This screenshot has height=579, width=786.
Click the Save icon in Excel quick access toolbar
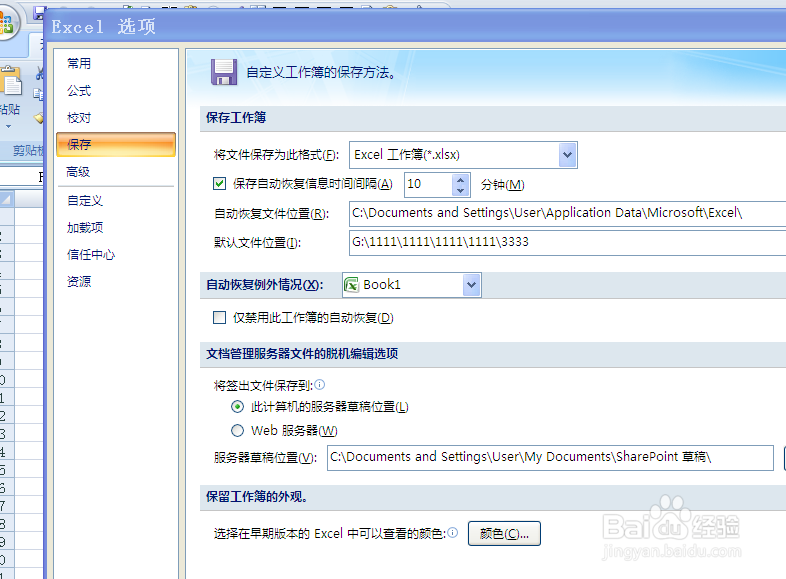click(39, 14)
